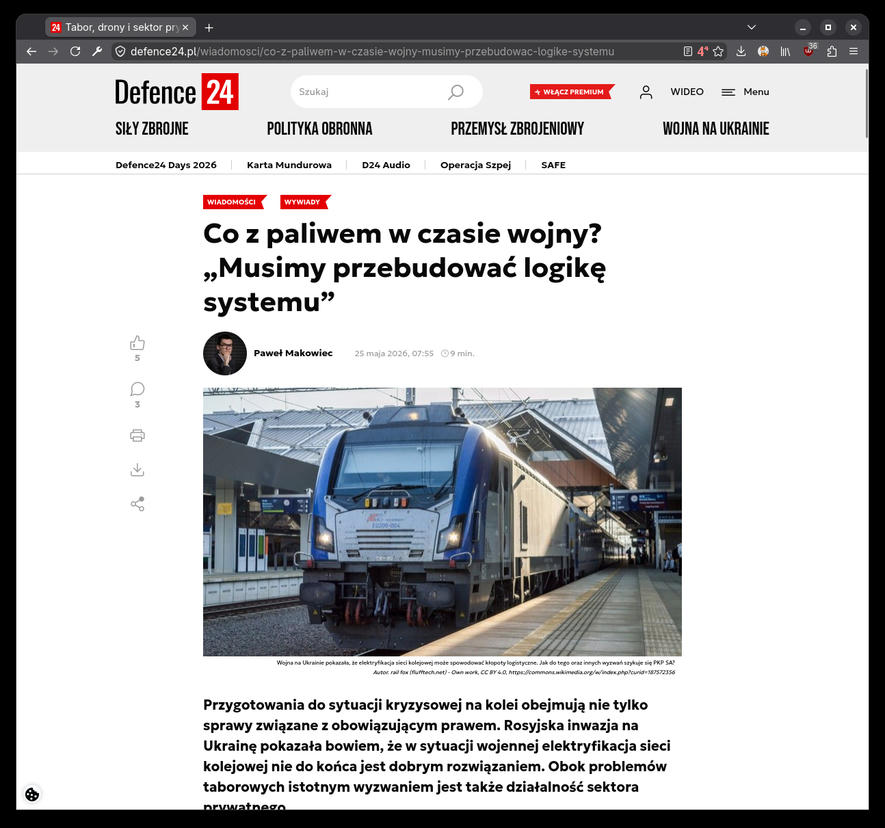
Task: Click the search magnifier icon
Action: coord(455,92)
